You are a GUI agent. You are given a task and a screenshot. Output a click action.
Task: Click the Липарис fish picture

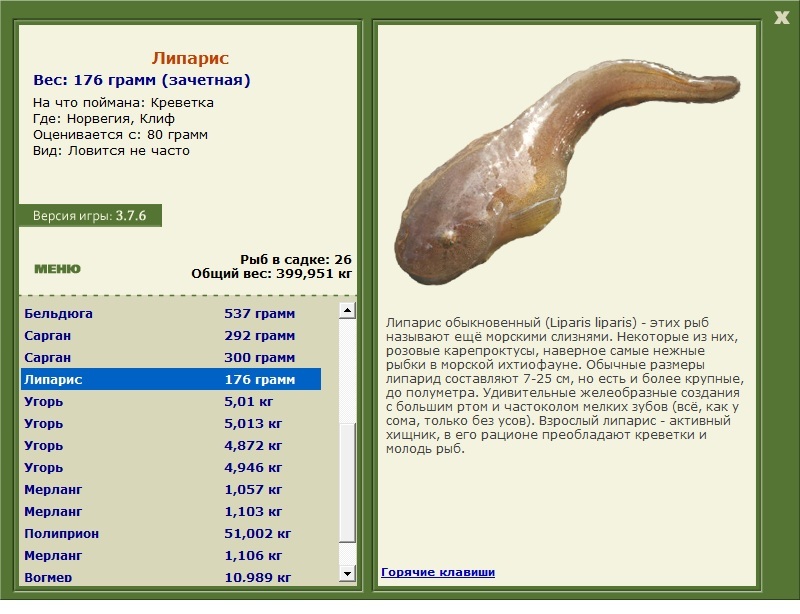pyautogui.click(x=566, y=171)
